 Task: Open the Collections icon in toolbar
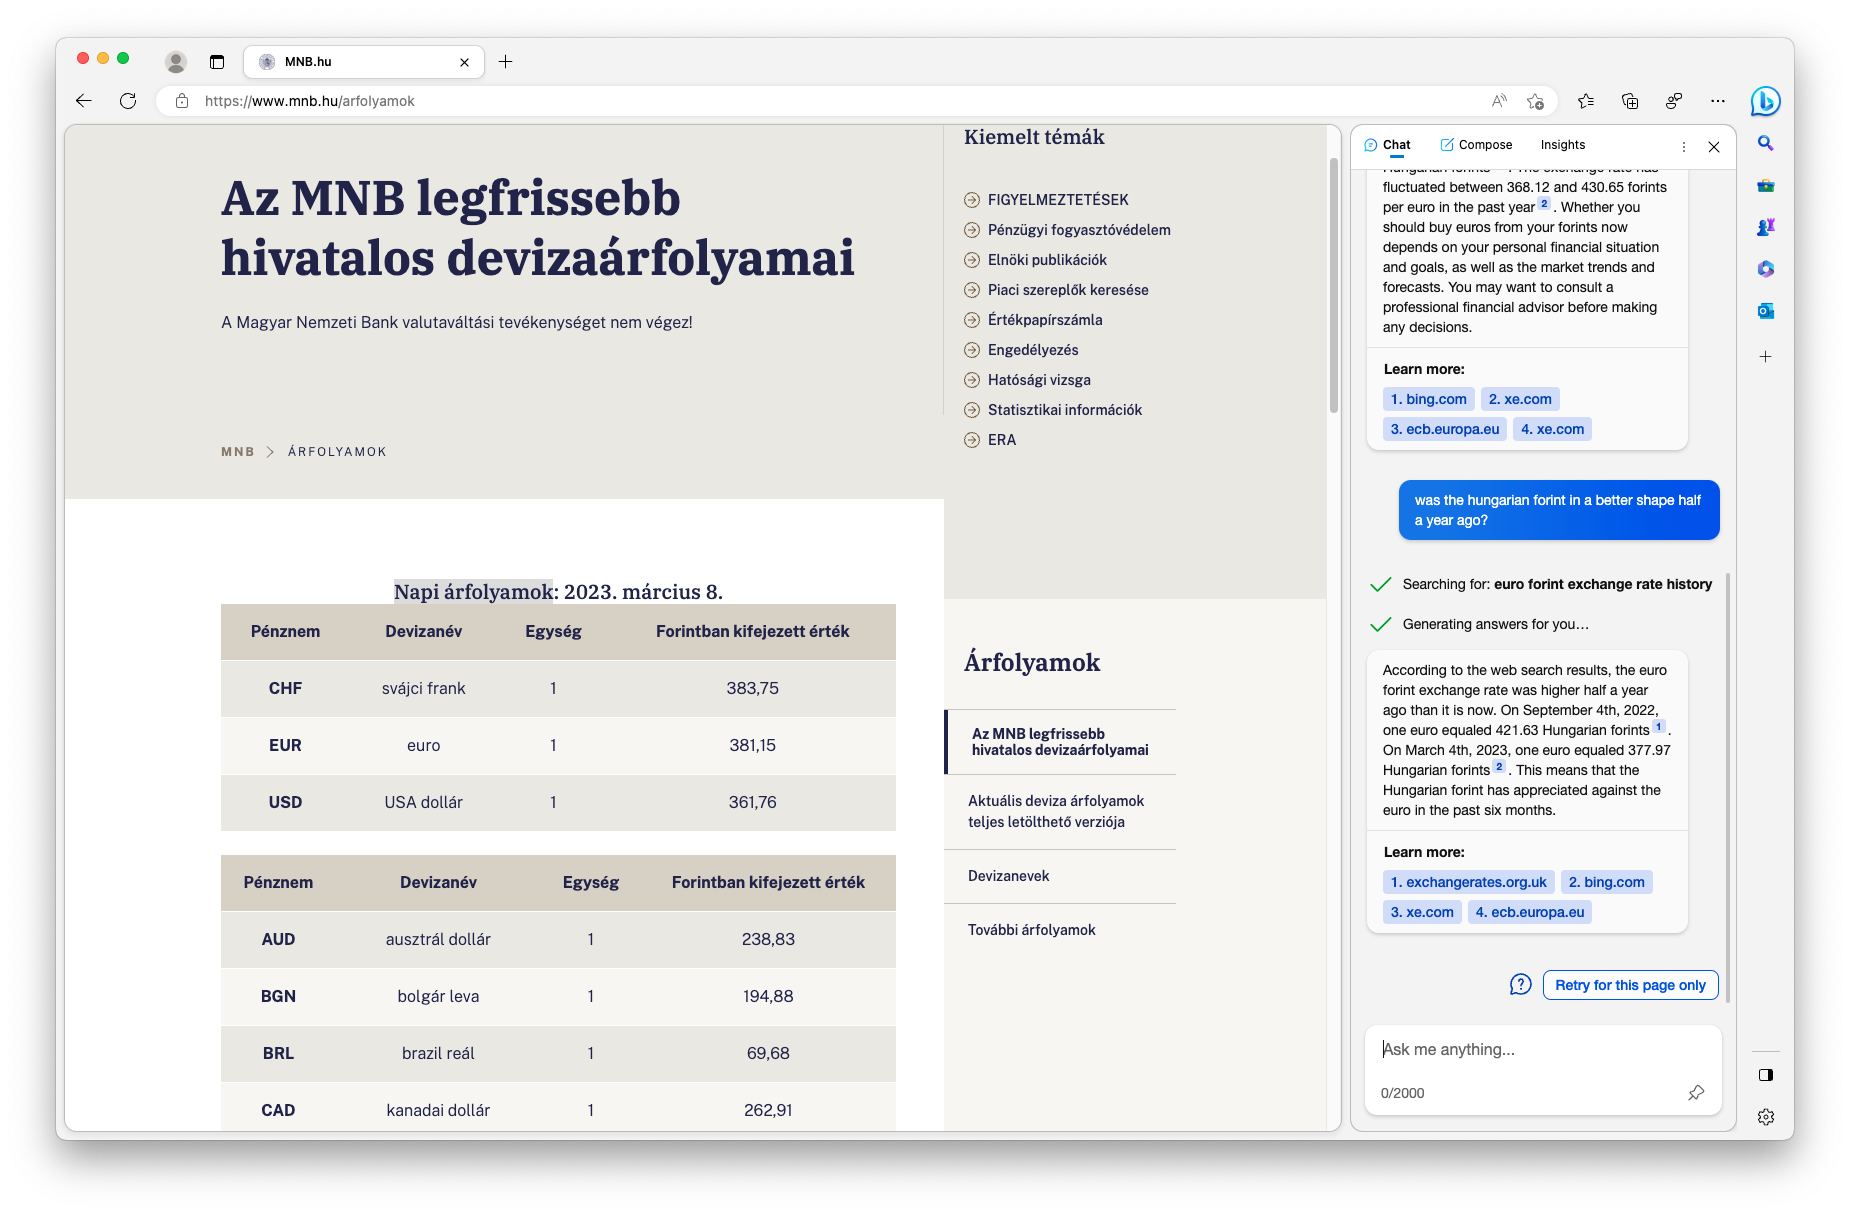click(1630, 101)
